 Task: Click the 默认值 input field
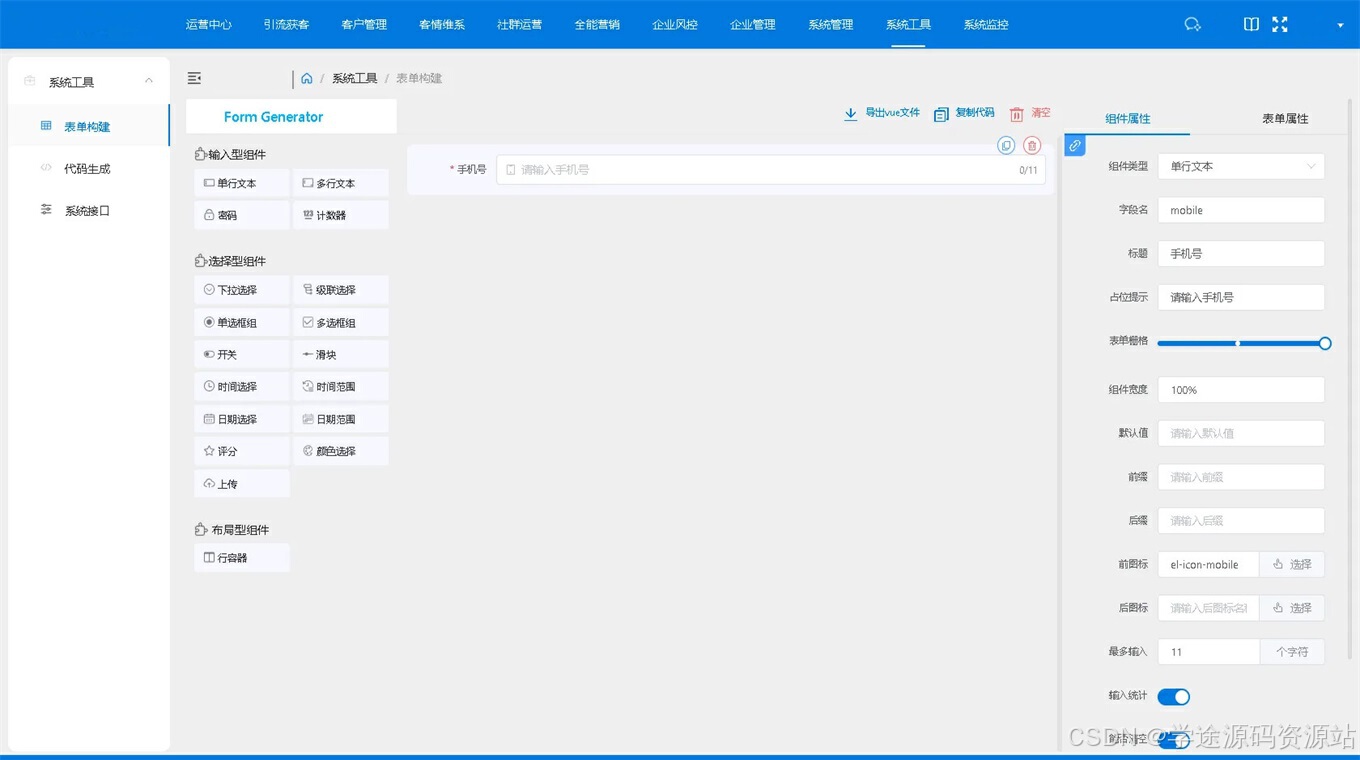pos(1241,433)
